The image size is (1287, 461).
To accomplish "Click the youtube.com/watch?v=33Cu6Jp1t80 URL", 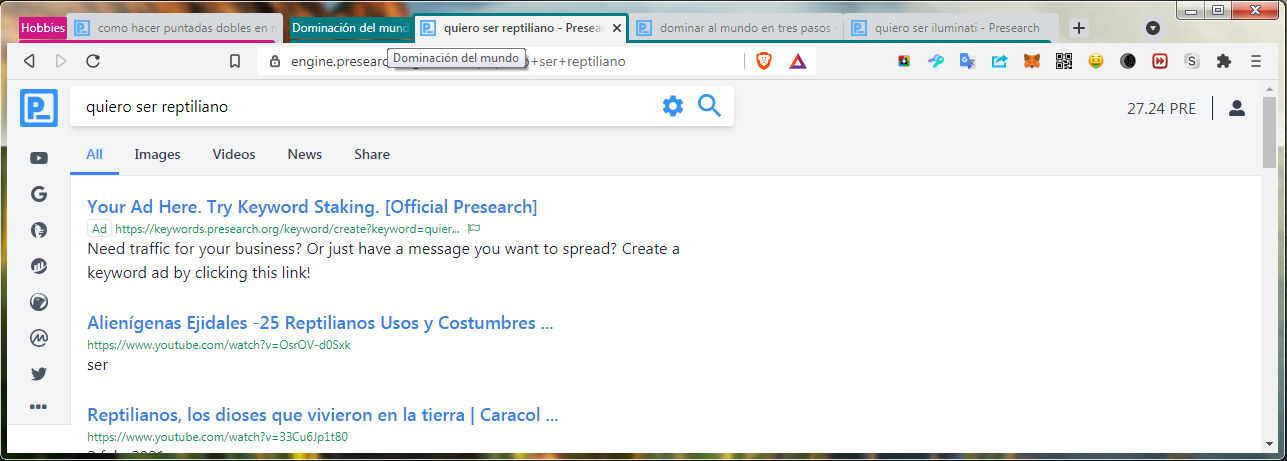I will coord(217,437).
